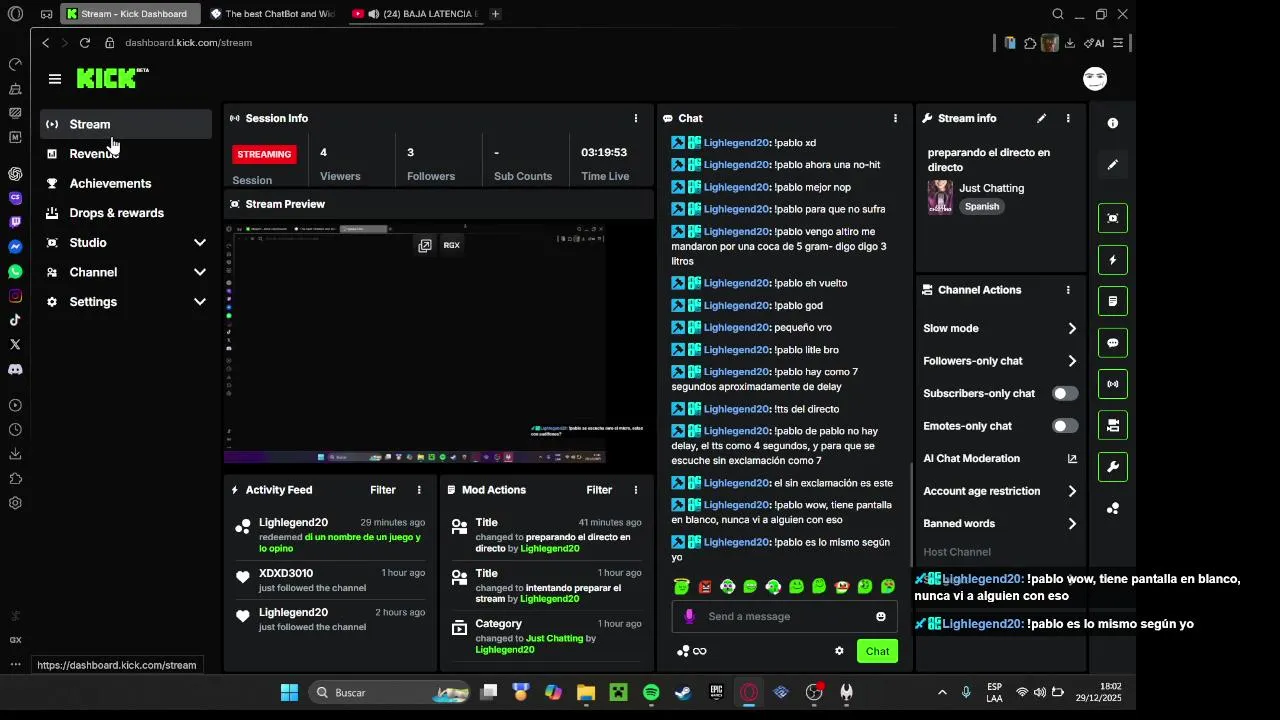Reload the dashboard page
The height and width of the screenshot is (720, 1280).
pos(85,43)
